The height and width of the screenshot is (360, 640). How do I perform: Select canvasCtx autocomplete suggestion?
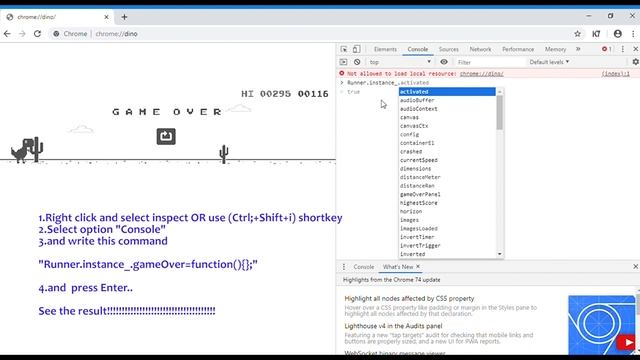click(x=447, y=126)
